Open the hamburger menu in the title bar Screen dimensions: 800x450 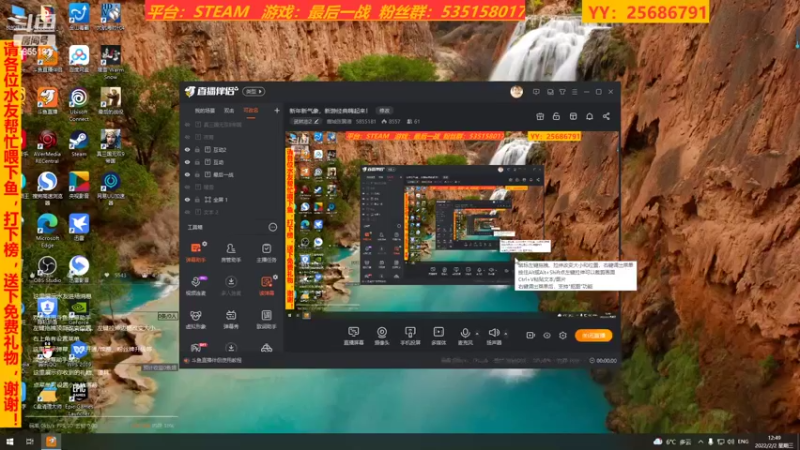pyautogui.click(x=574, y=92)
